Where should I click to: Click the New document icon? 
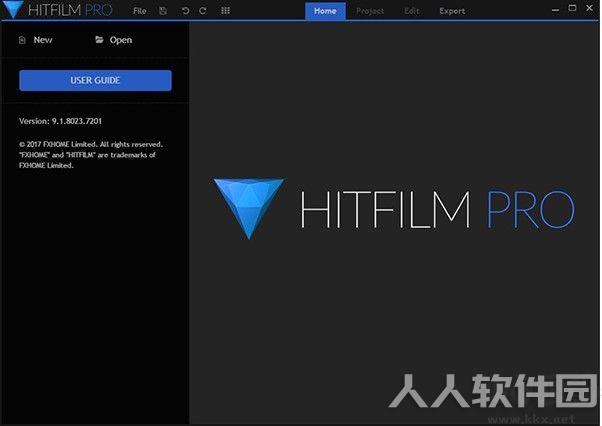tap(22, 40)
